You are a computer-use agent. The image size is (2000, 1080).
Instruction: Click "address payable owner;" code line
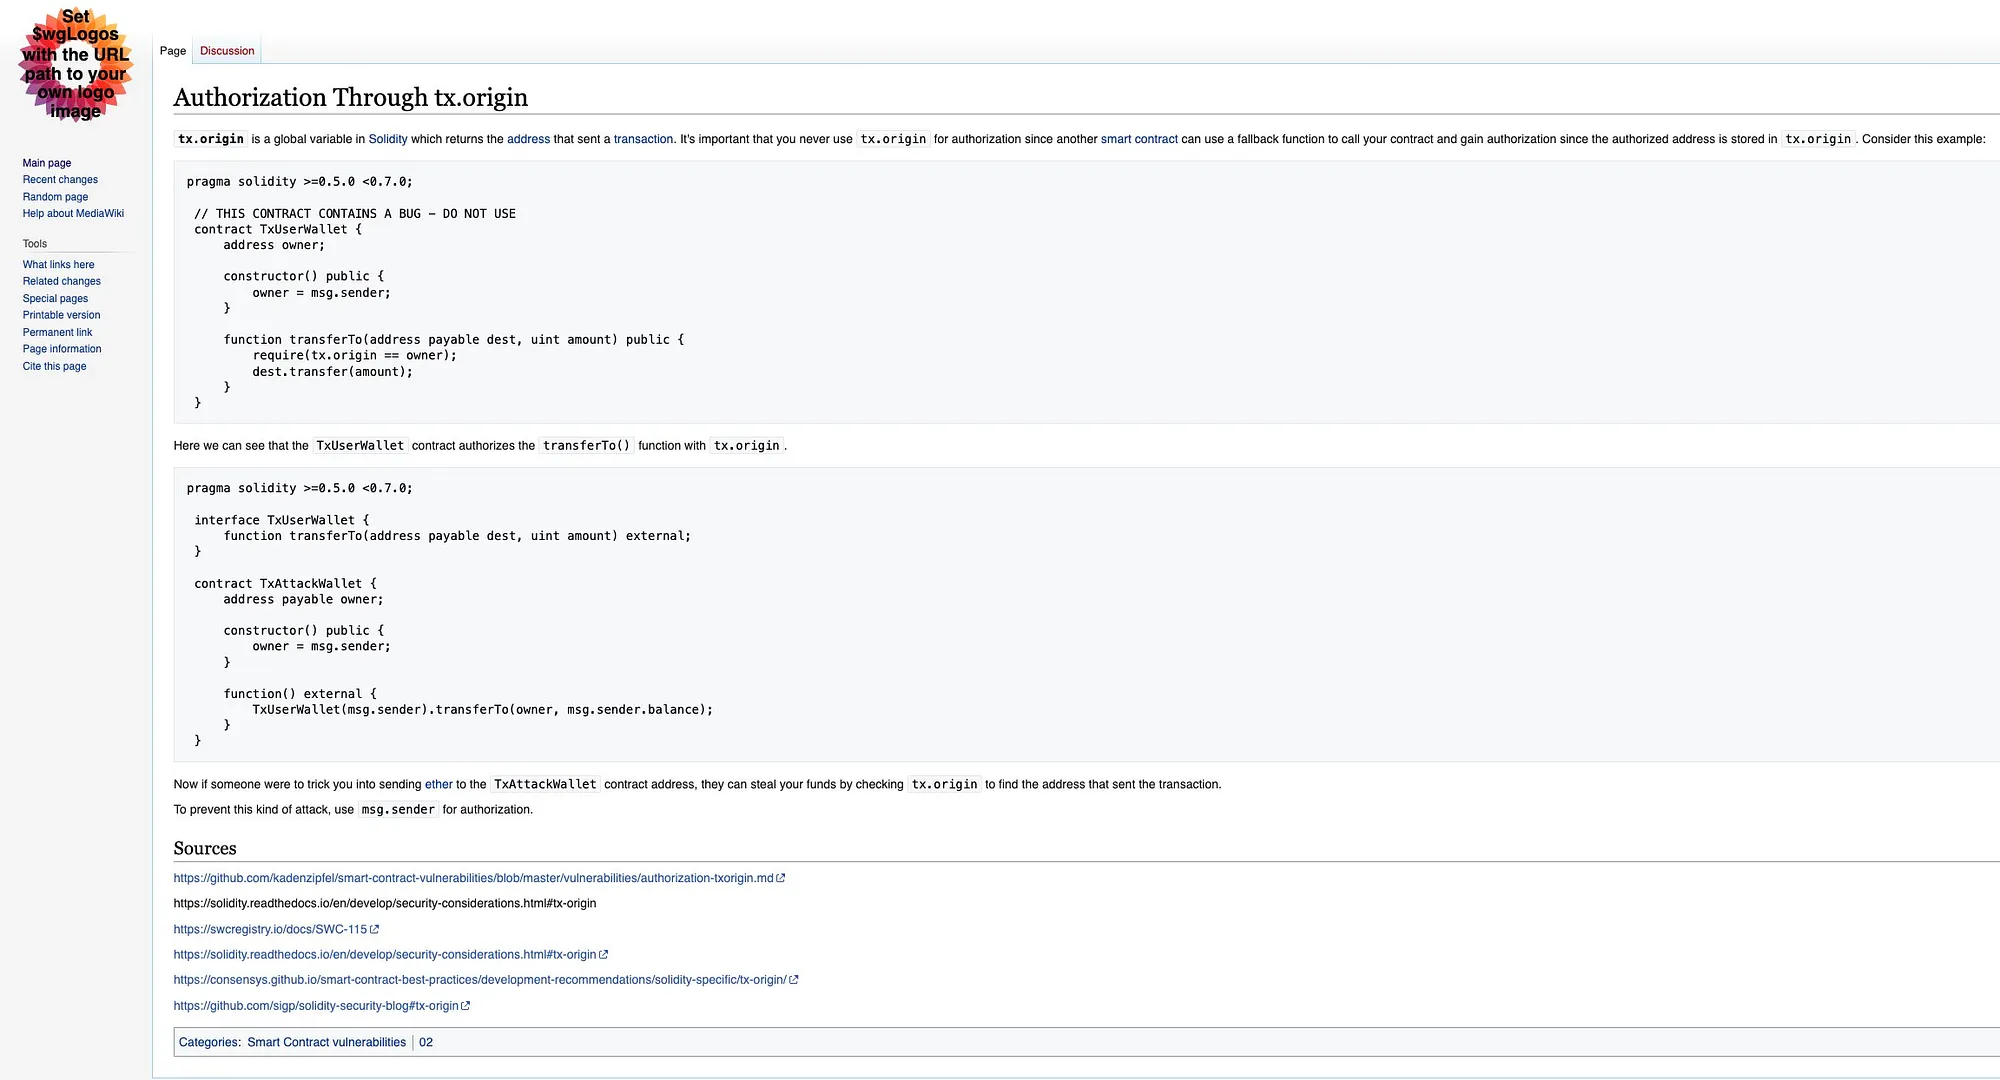(303, 600)
